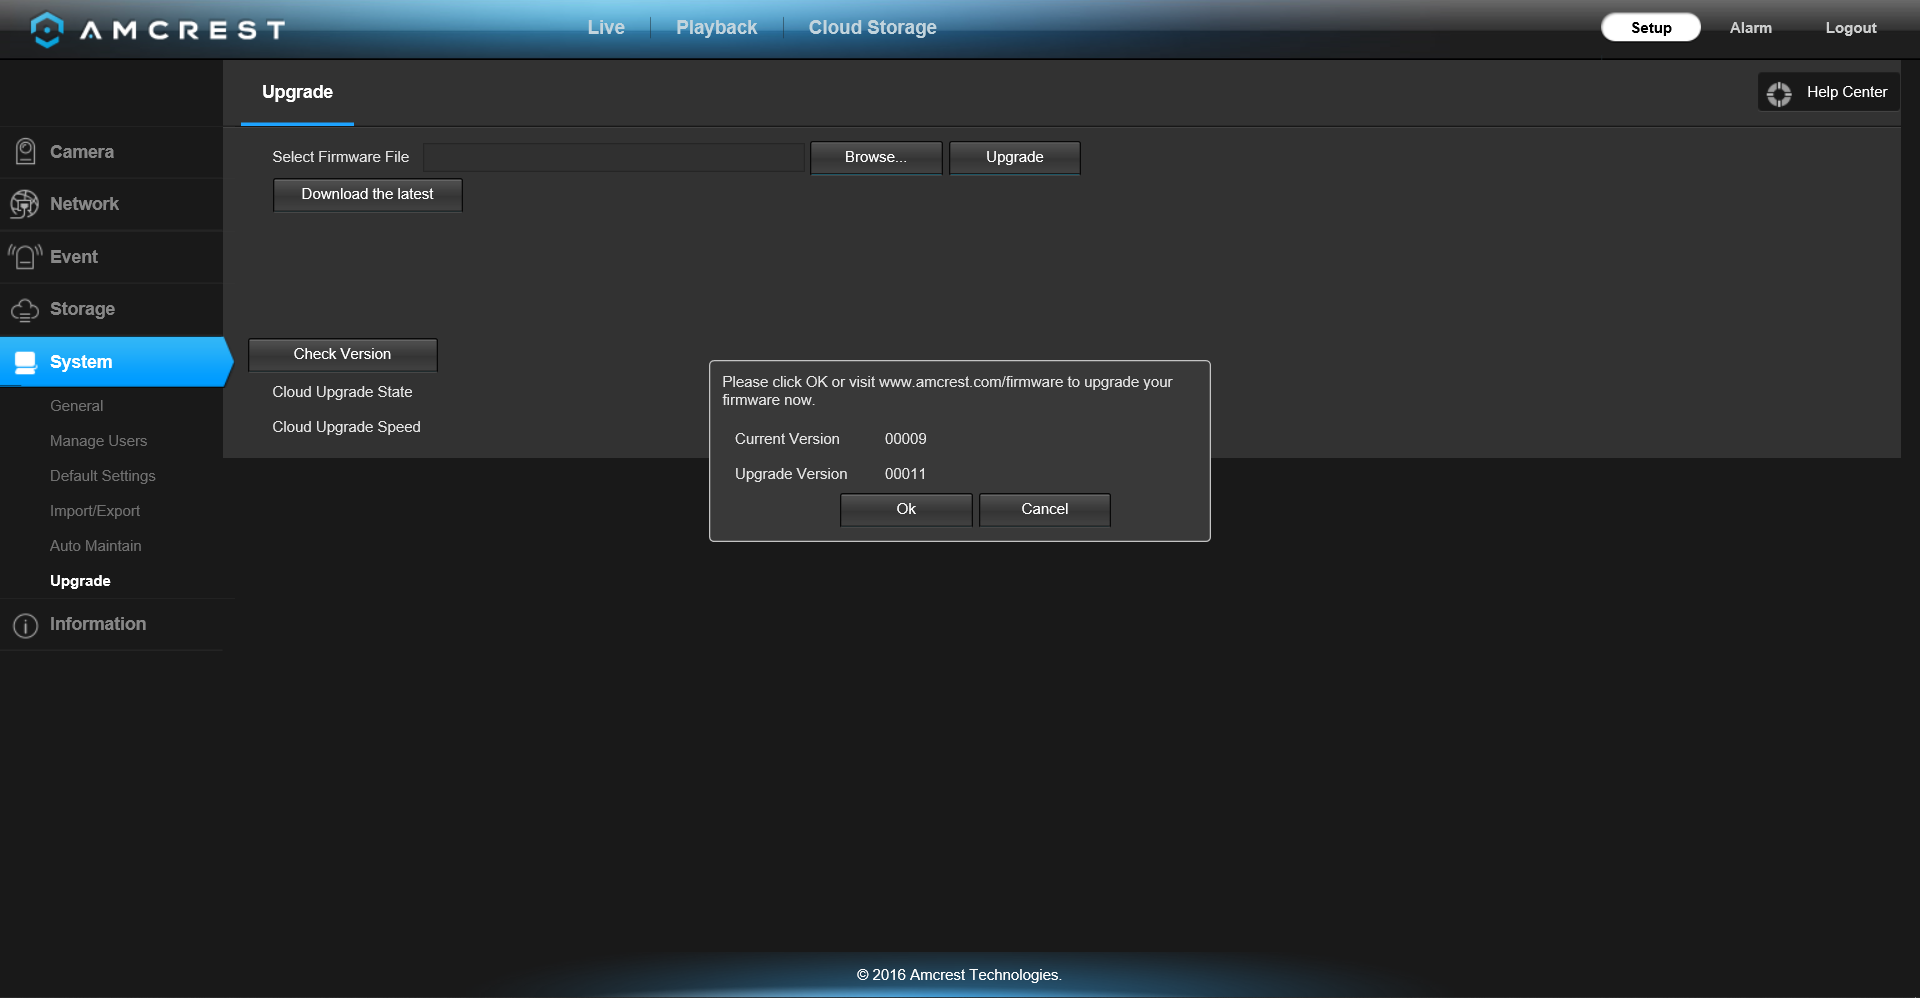The image size is (1920, 998).
Task: Click Download the latest button
Action: pos(367,195)
